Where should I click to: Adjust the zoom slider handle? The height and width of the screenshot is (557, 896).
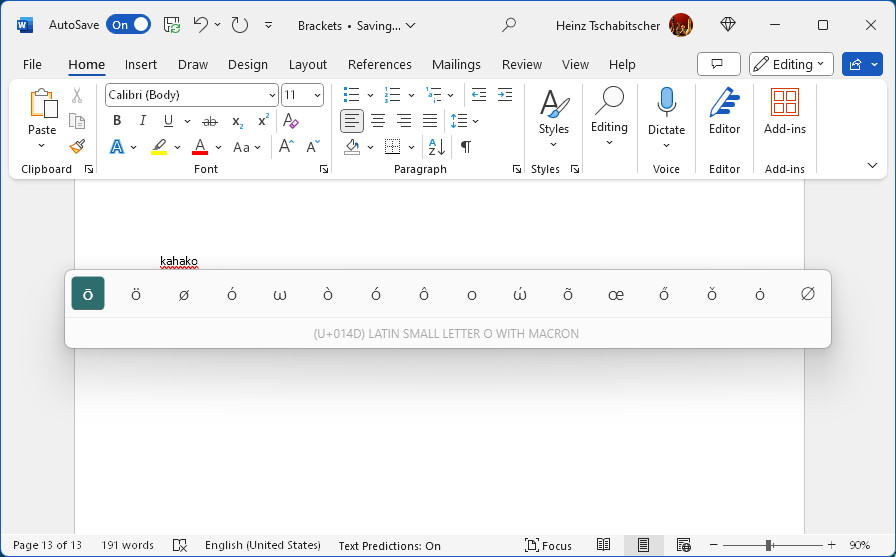[769, 545]
